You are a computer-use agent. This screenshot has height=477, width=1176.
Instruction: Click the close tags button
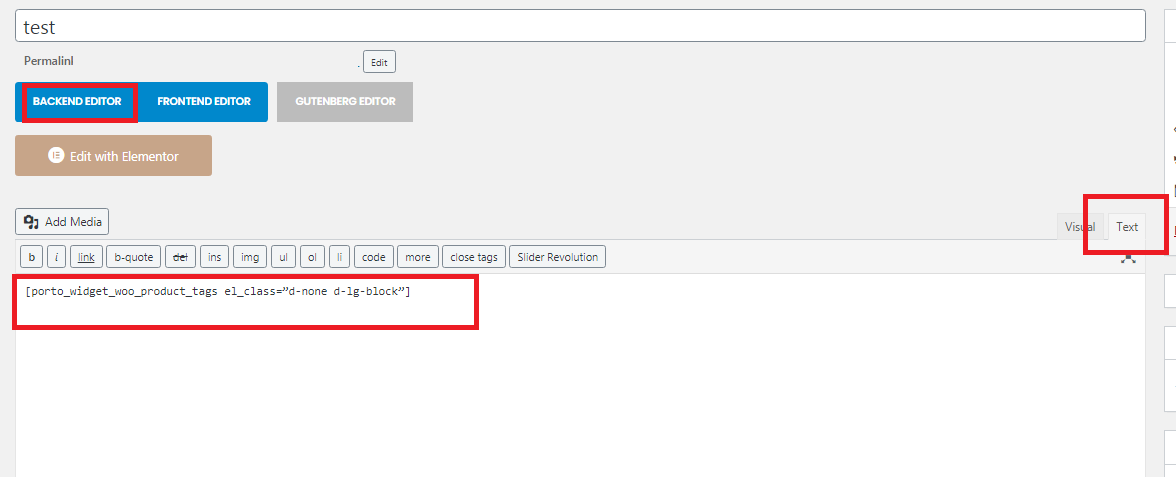[x=474, y=257]
